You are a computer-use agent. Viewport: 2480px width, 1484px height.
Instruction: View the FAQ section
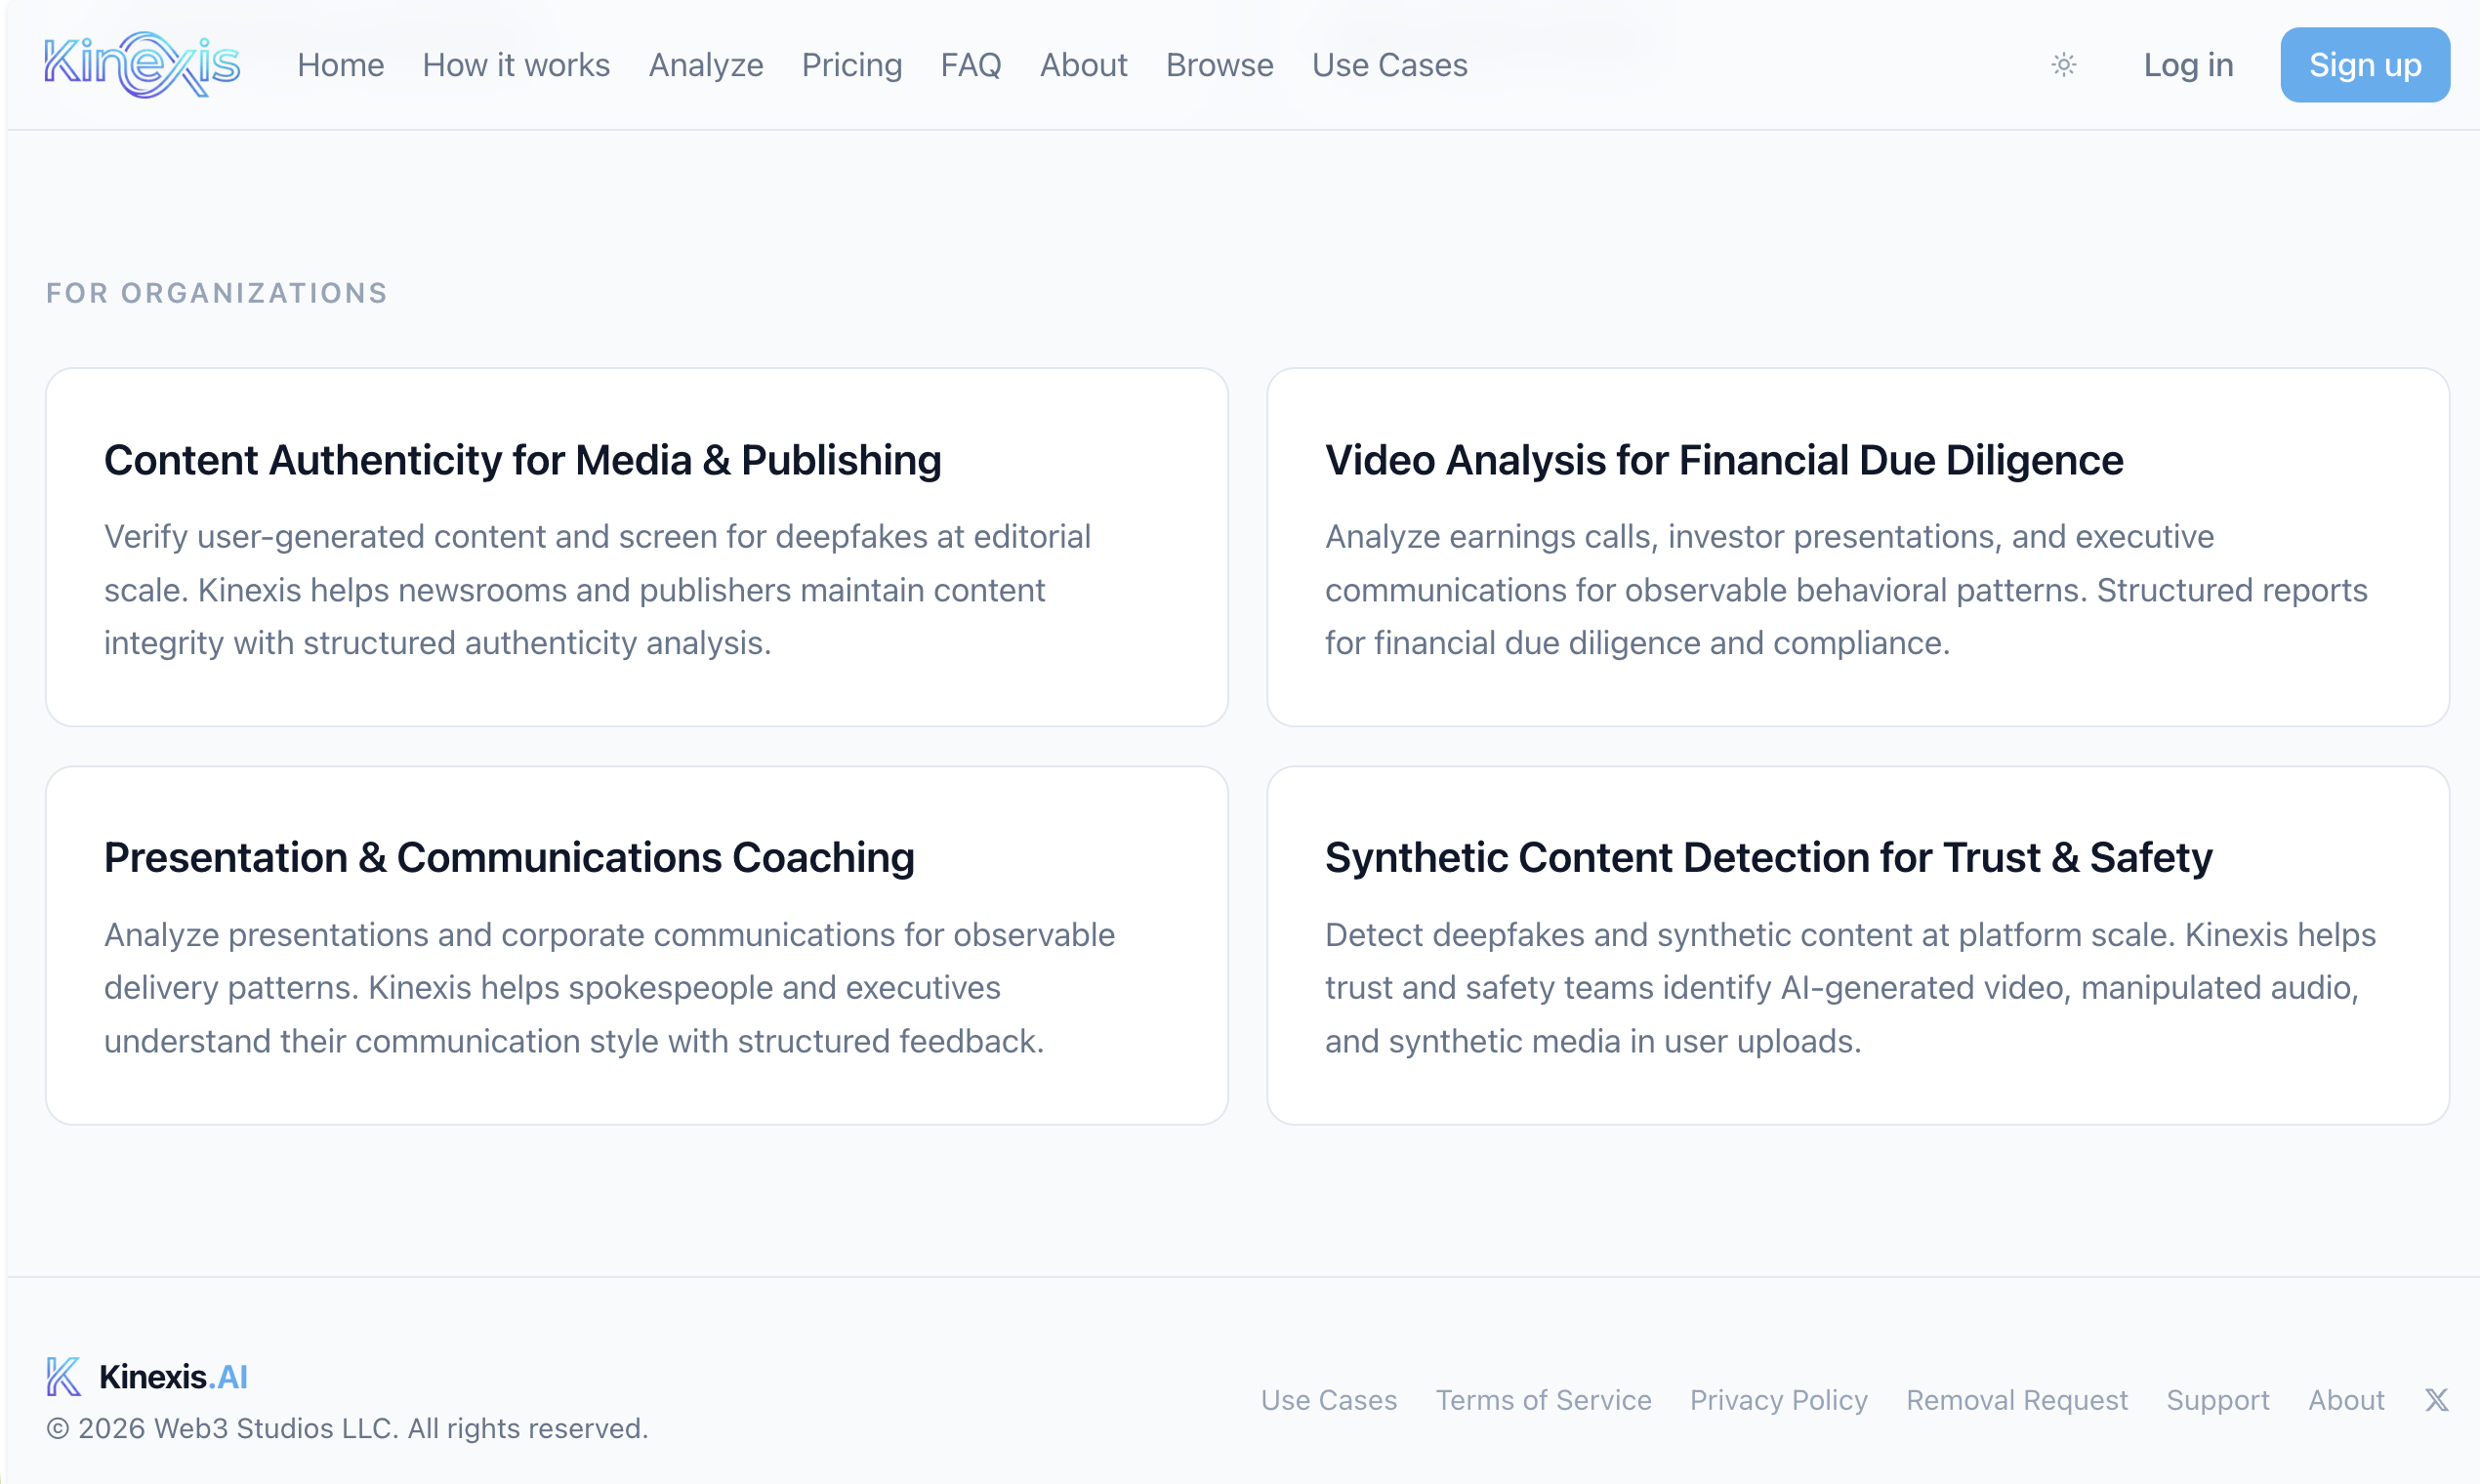[970, 64]
